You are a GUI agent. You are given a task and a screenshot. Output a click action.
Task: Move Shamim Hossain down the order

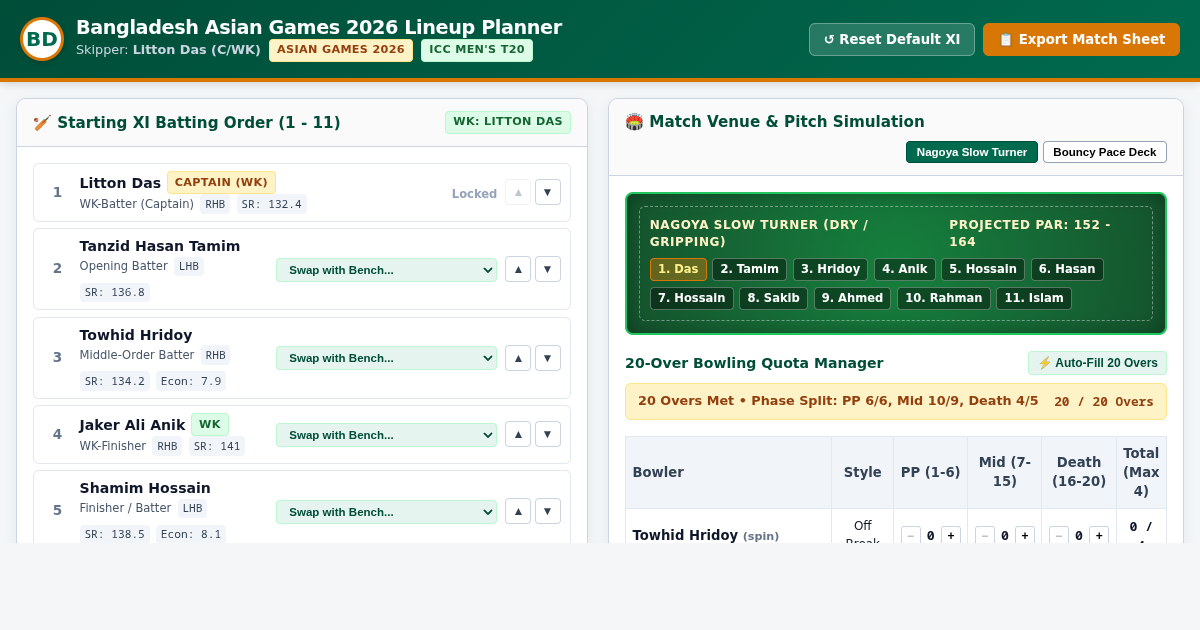[x=548, y=511]
